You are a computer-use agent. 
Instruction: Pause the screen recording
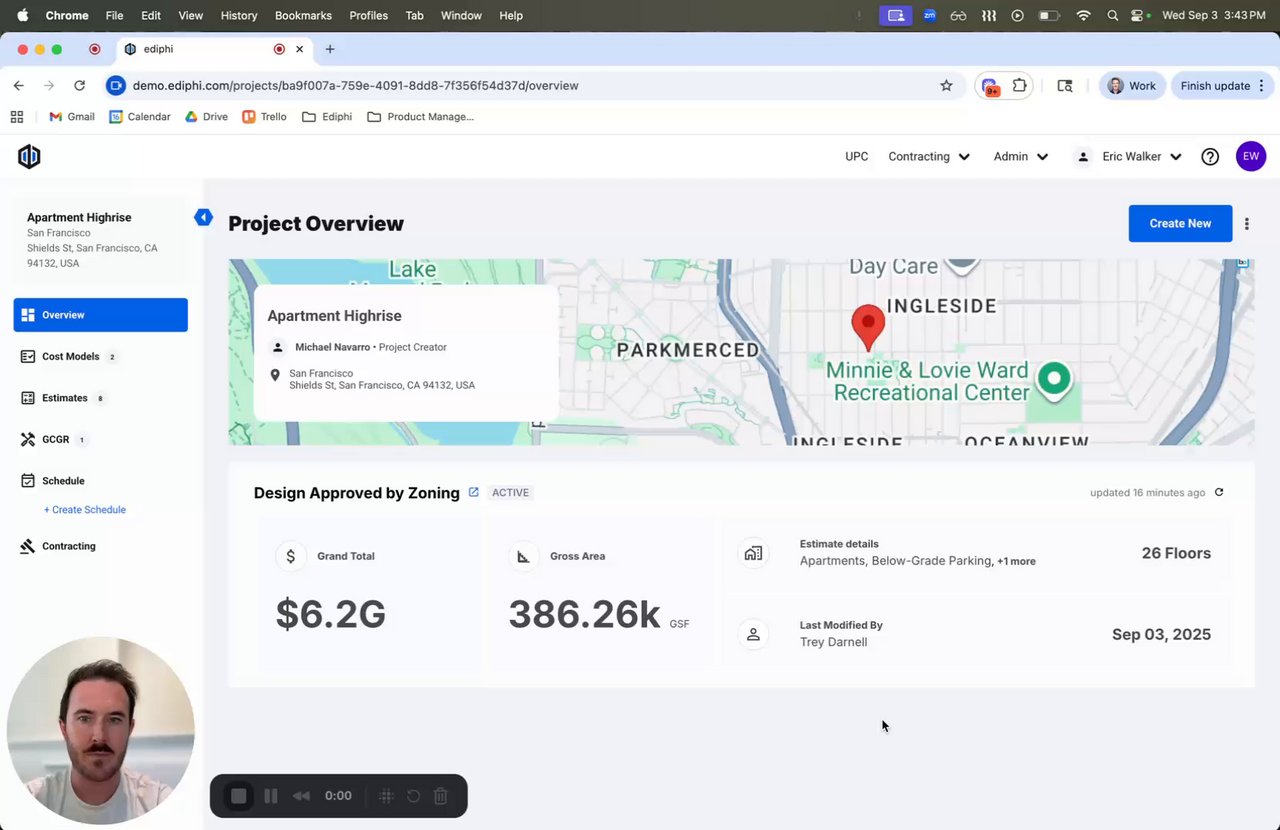tap(271, 796)
